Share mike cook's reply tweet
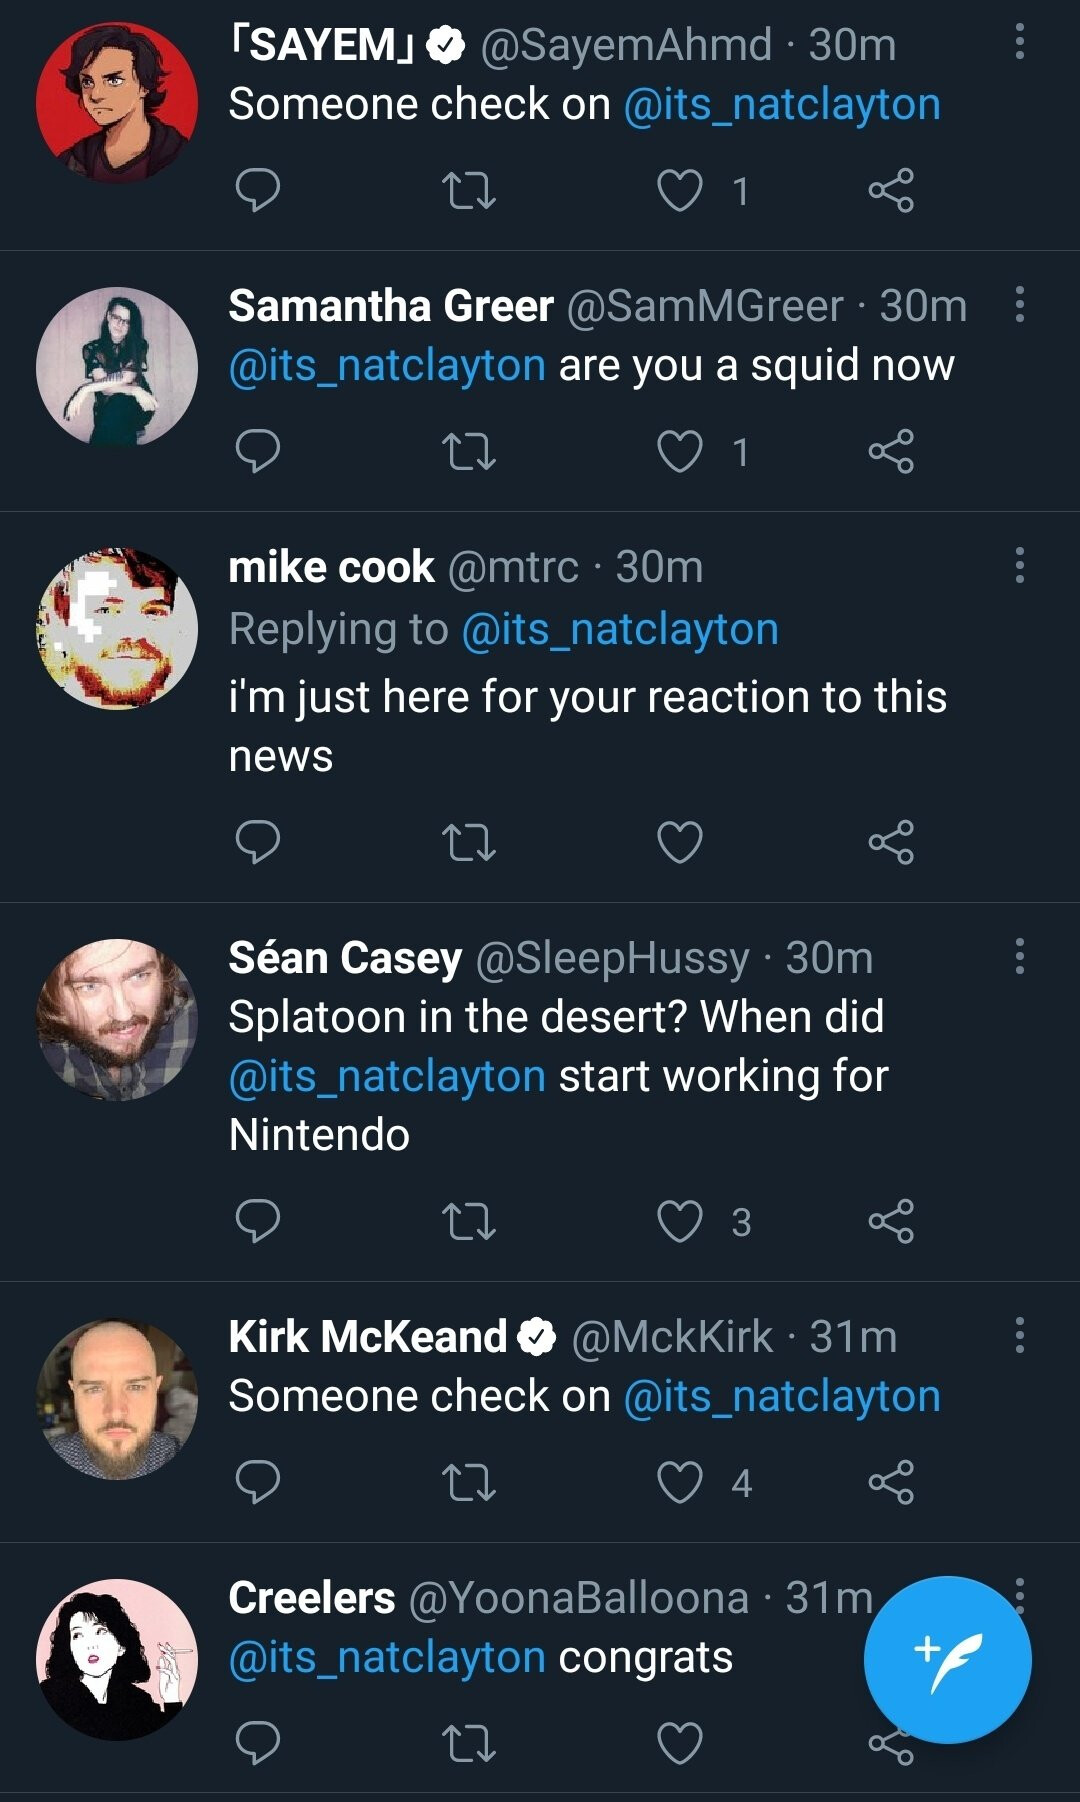 tap(890, 841)
